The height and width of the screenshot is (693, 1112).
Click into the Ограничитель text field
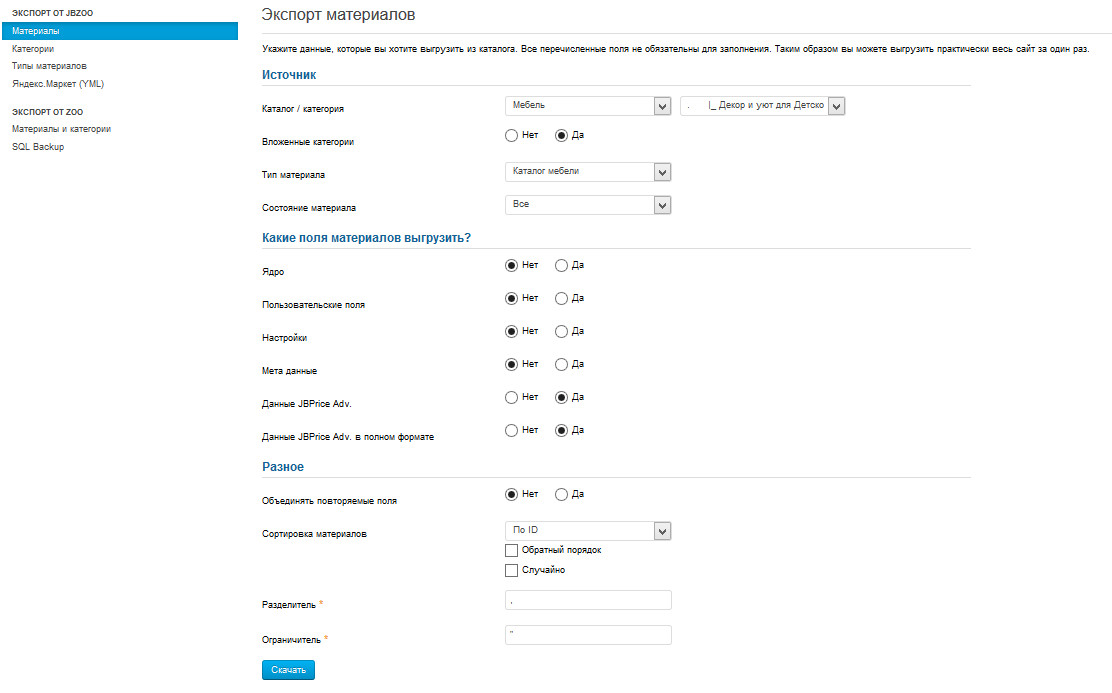point(589,635)
